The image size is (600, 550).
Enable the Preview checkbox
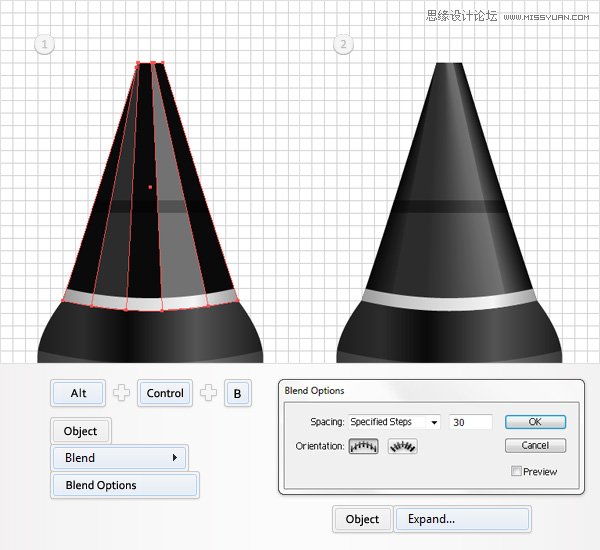516,471
